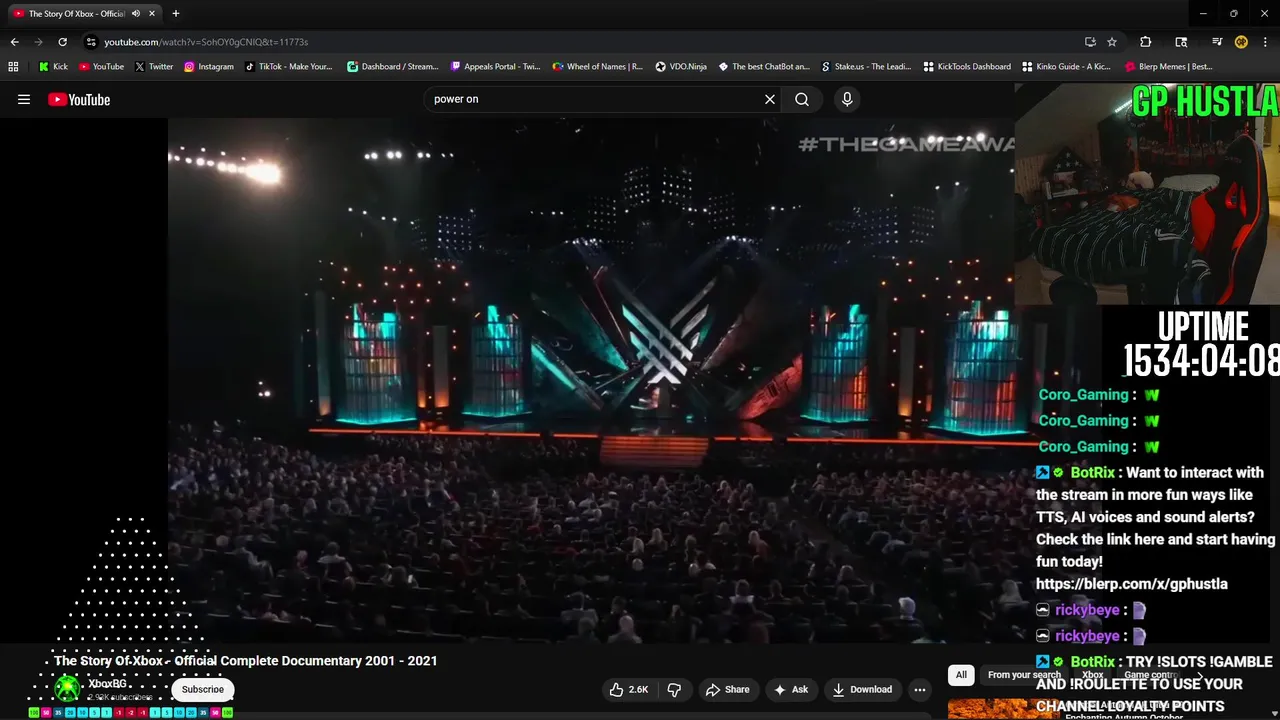
Task: Run search with the magnifier icon
Action: [802, 99]
